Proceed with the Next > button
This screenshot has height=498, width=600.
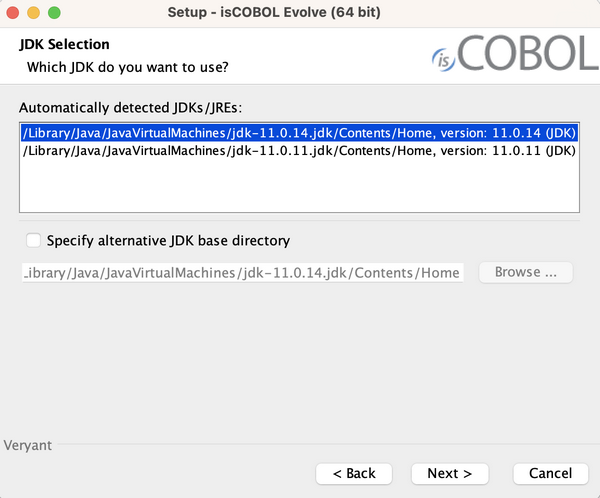pos(450,474)
